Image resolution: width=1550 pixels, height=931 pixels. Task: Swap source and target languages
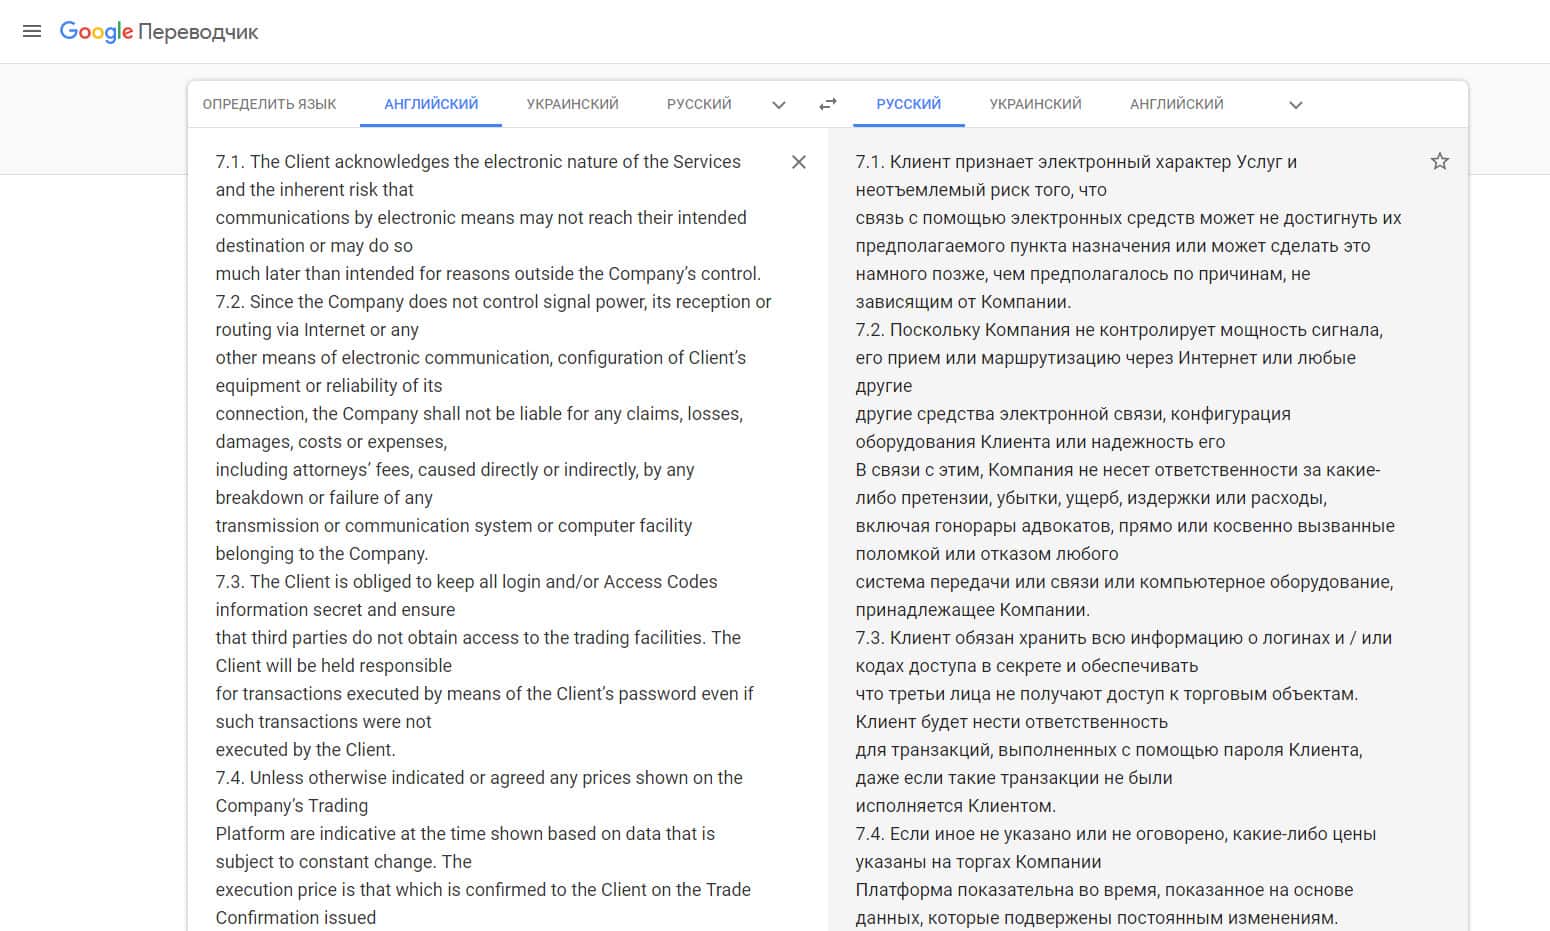click(x=827, y=104)
